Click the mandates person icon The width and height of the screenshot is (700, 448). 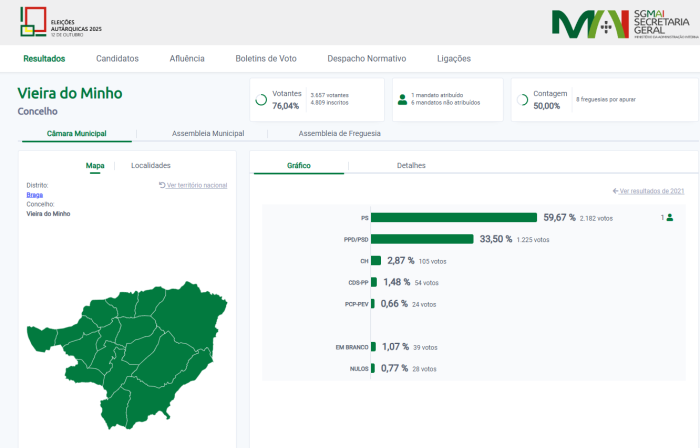pyautogui.click(x=402, y=100)
